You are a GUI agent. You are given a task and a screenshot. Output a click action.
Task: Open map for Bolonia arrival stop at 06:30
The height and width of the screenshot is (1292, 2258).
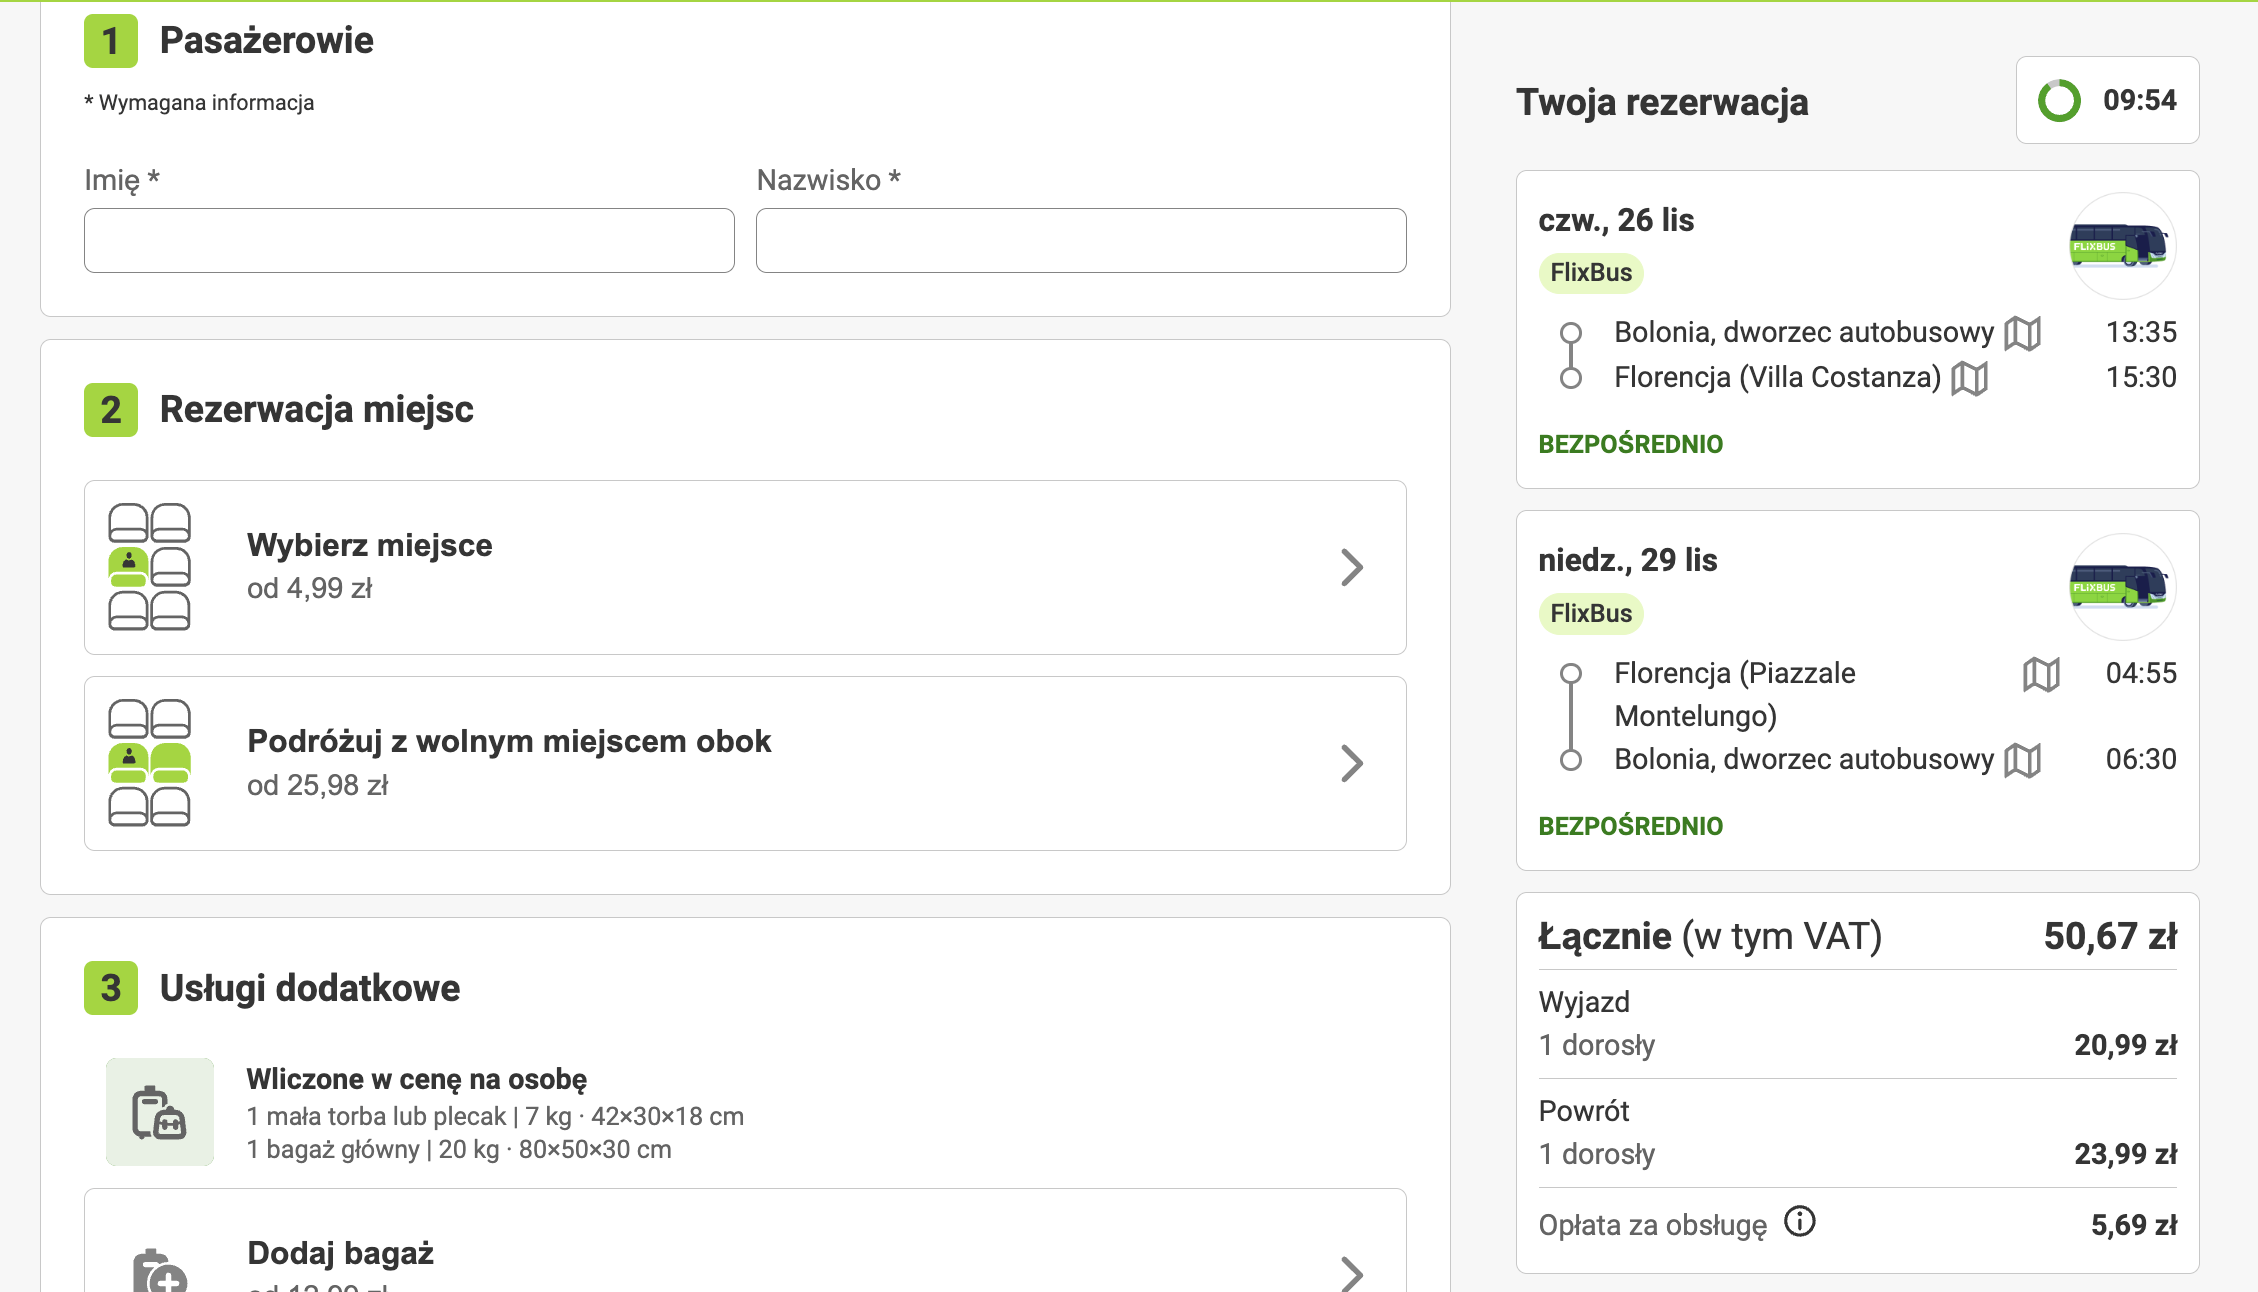click(2022, 760)
